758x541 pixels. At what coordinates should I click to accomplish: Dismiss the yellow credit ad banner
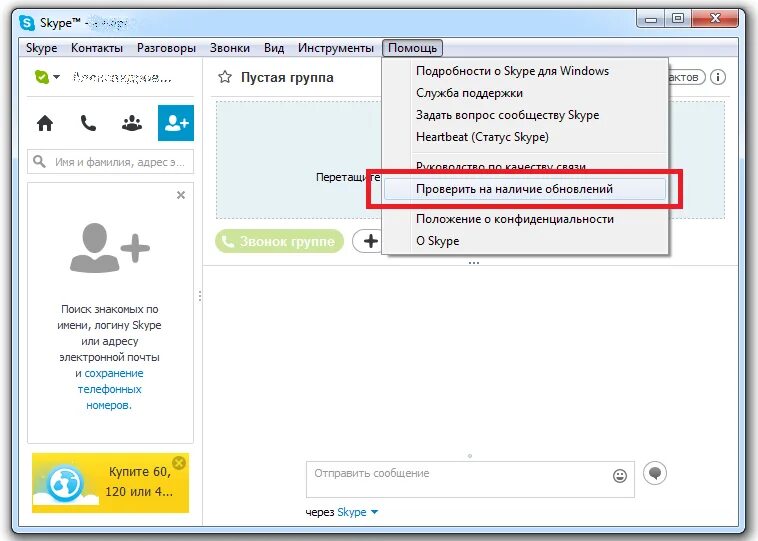179,463
